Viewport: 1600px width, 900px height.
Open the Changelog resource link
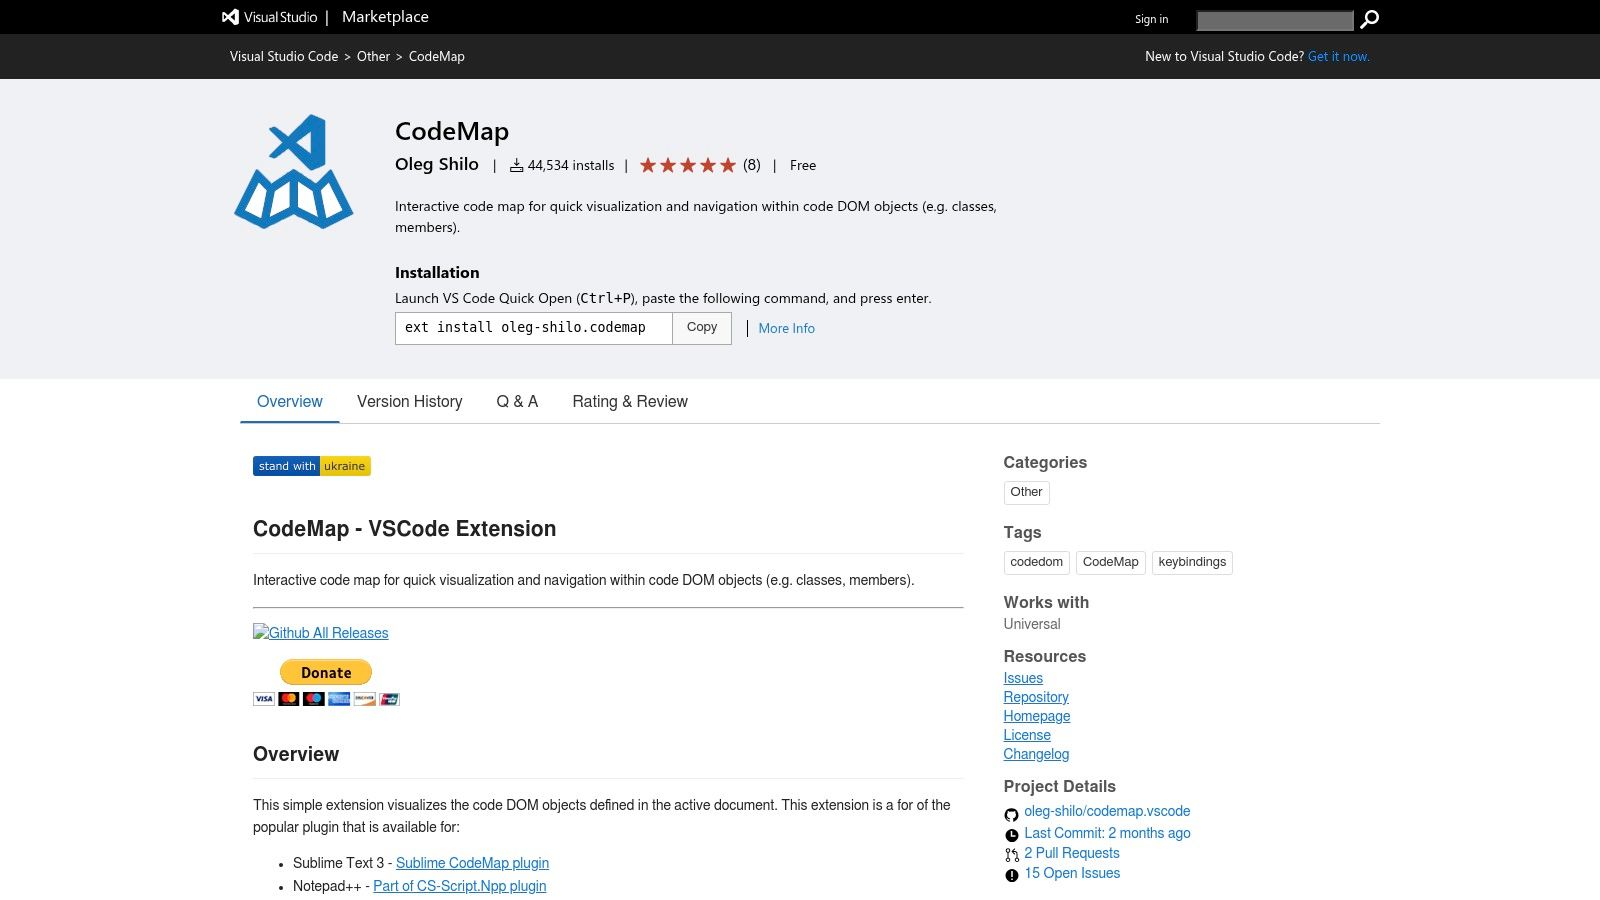(1036, 754)
